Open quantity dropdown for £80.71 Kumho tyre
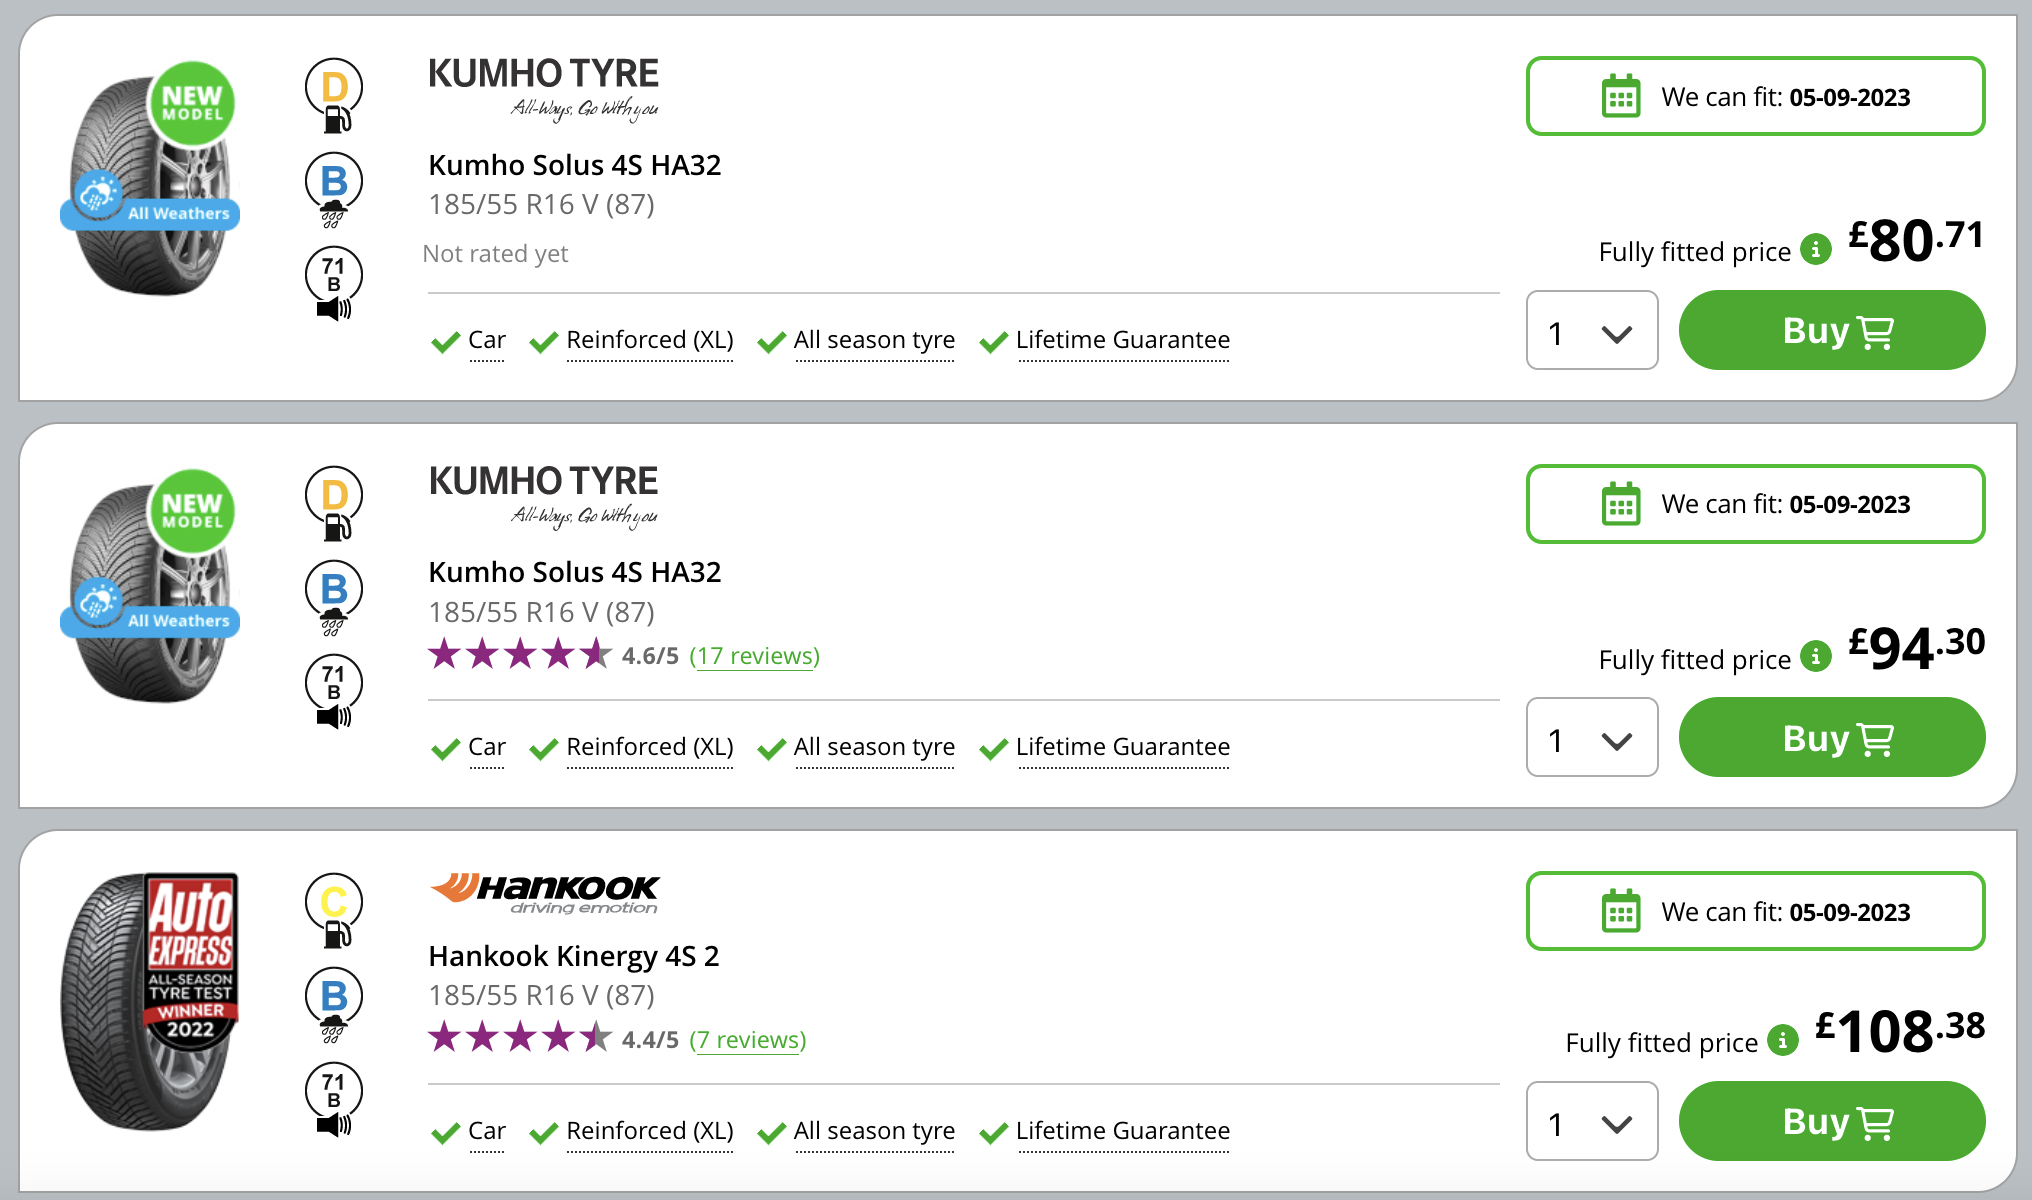The height and width of the screenshot is (1200, 2032). click(x=1591, y=331)
